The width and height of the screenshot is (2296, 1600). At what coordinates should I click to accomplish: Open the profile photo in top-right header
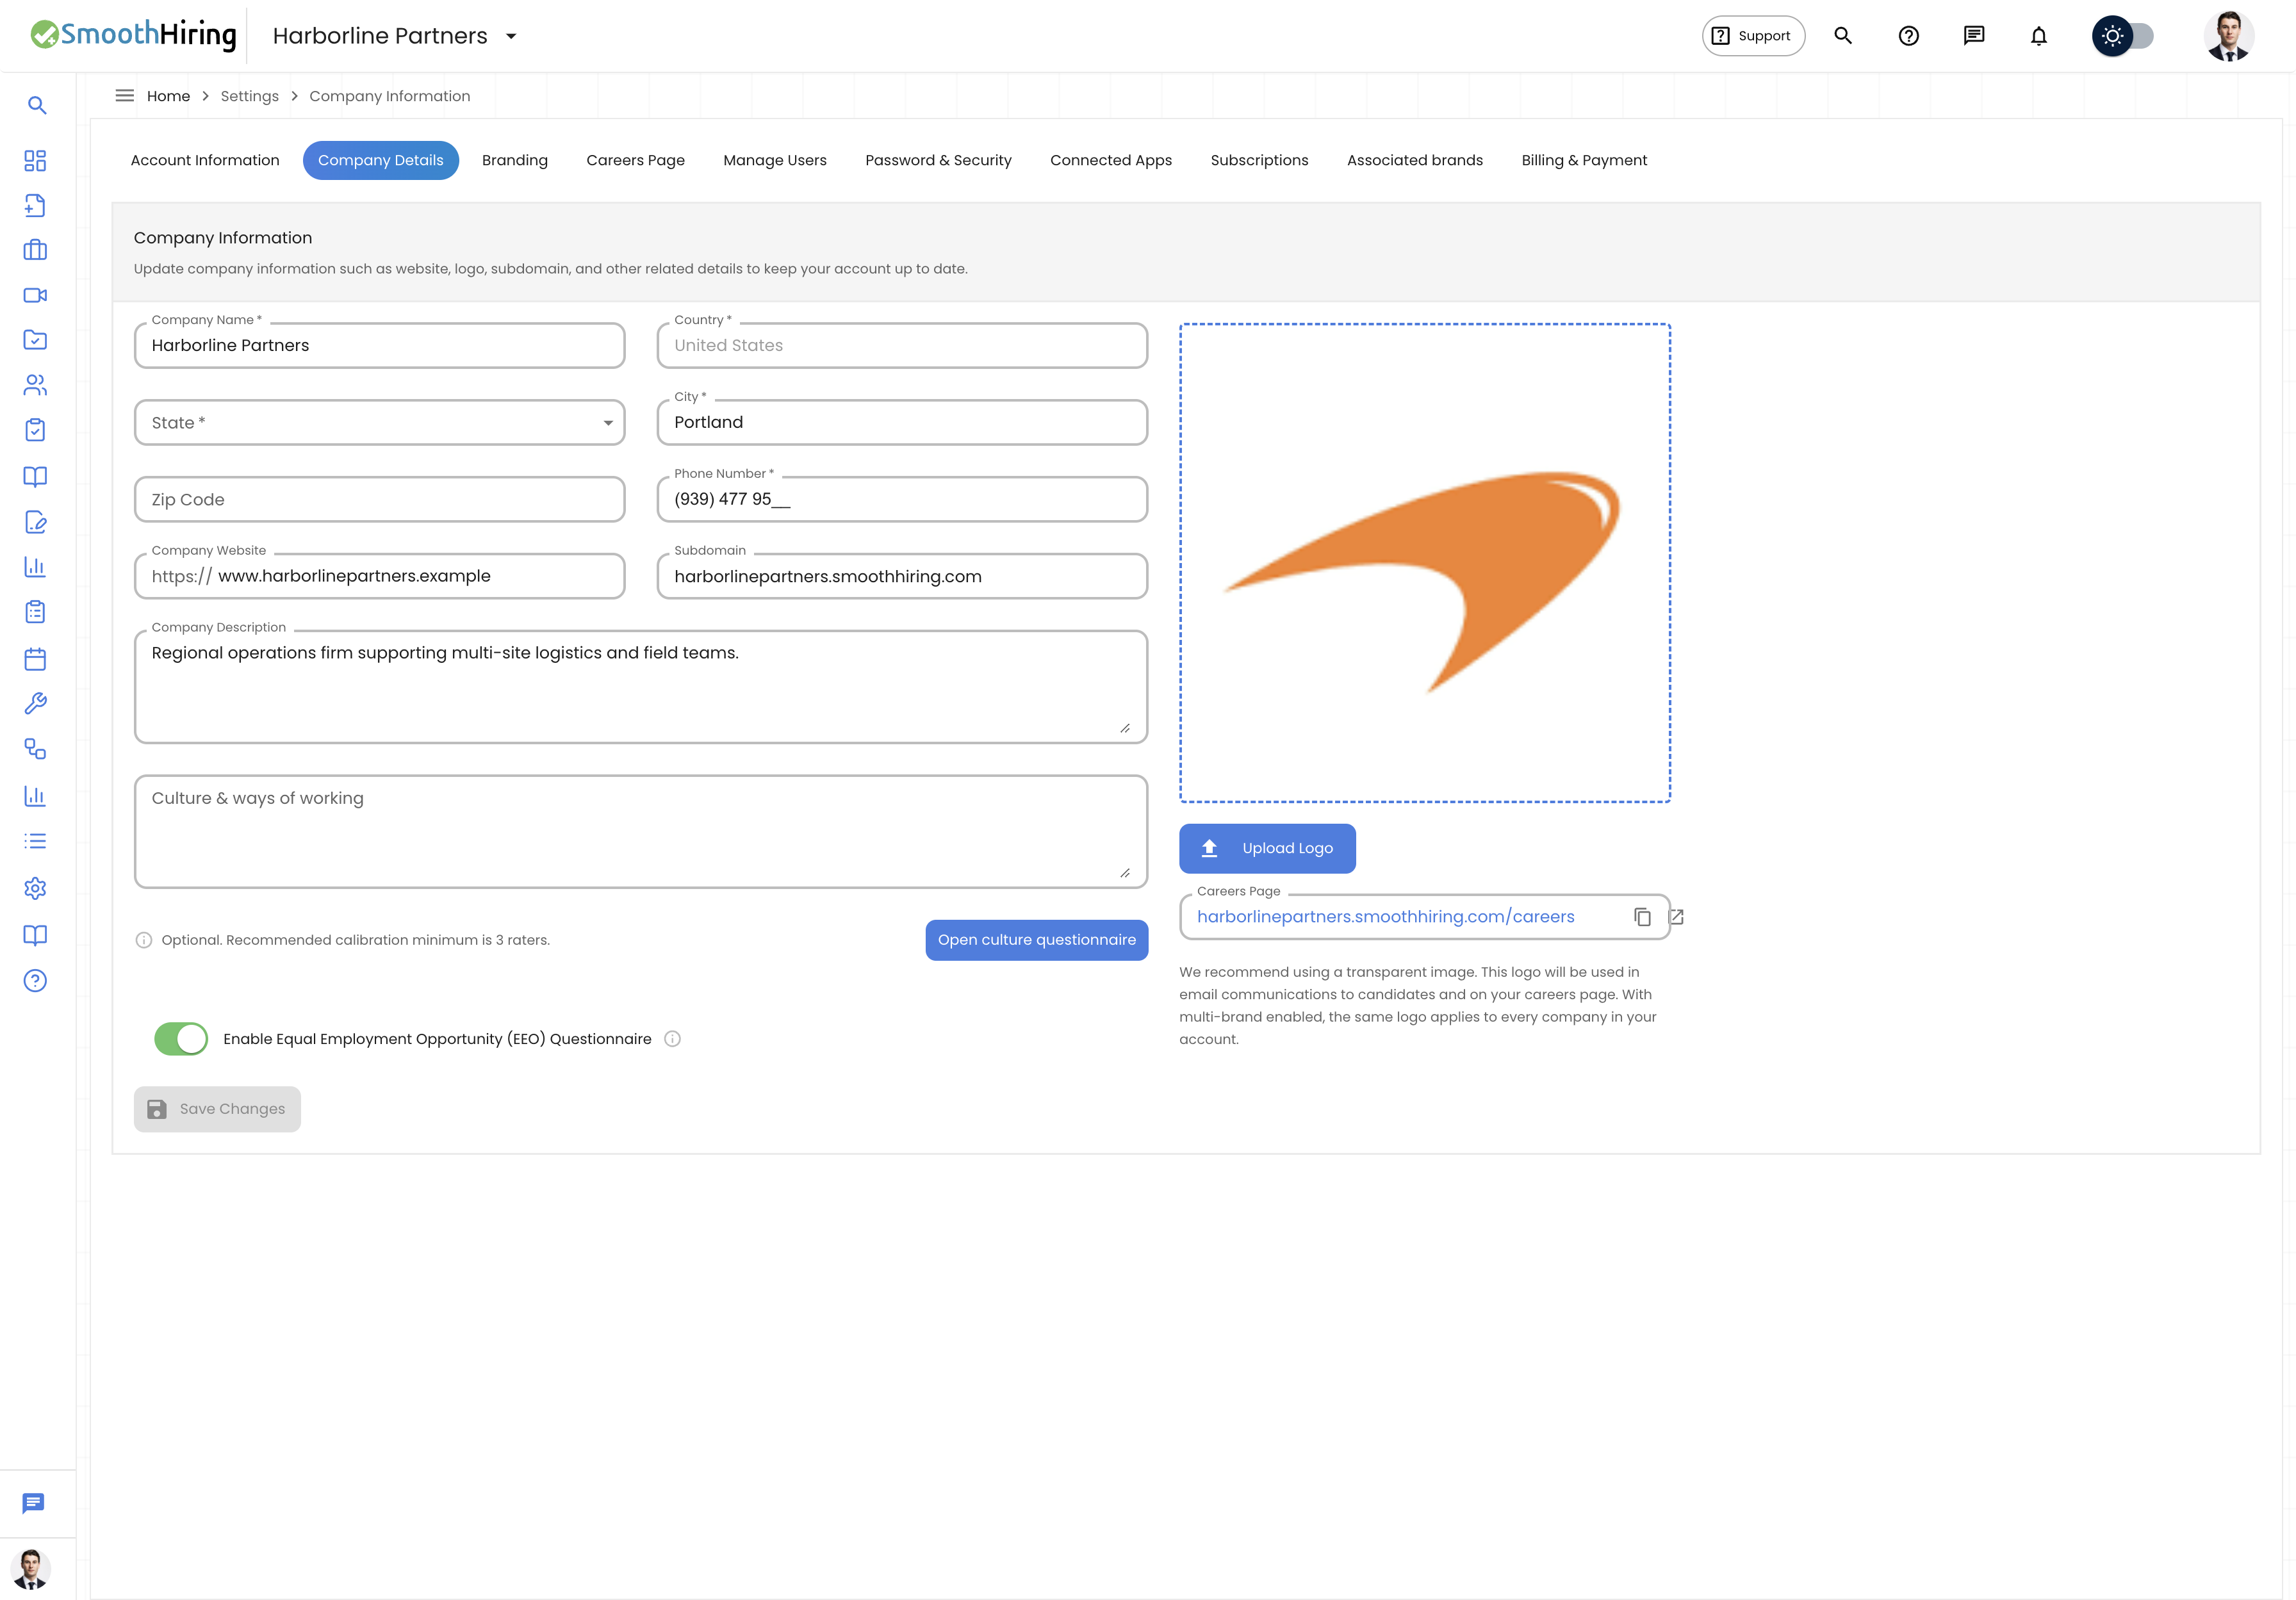click(x=2229, y=36)
